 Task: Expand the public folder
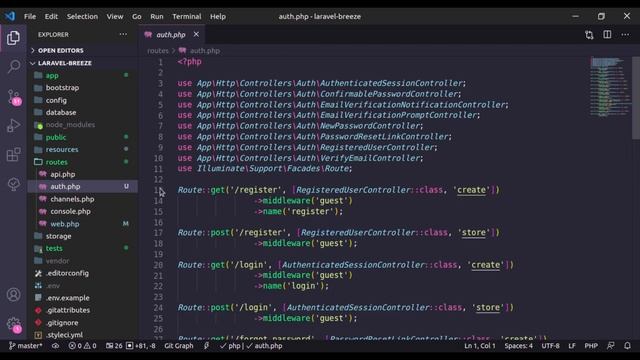click(56, 137)
